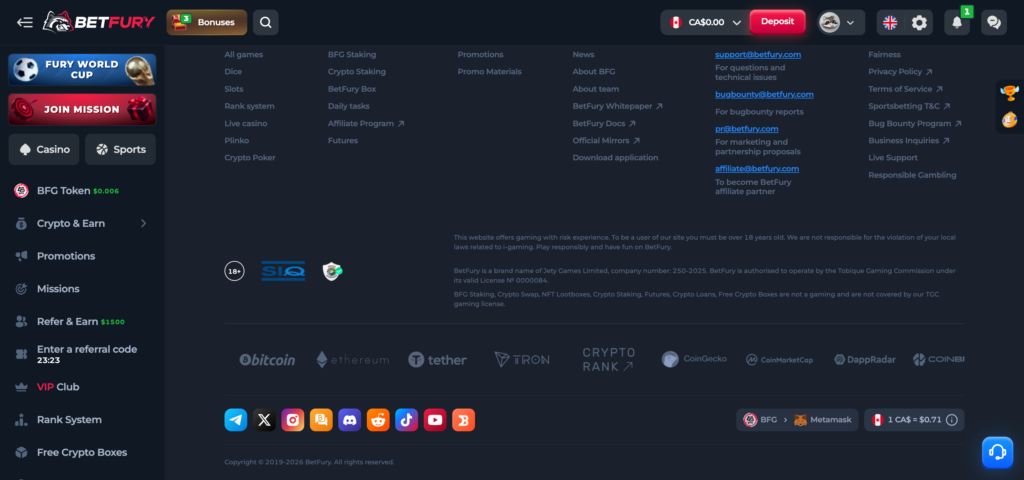The height and width of the screenshot is (480, 1024).
Task: Open Official Mirrors footer link
Action: (x=606, y=140)
